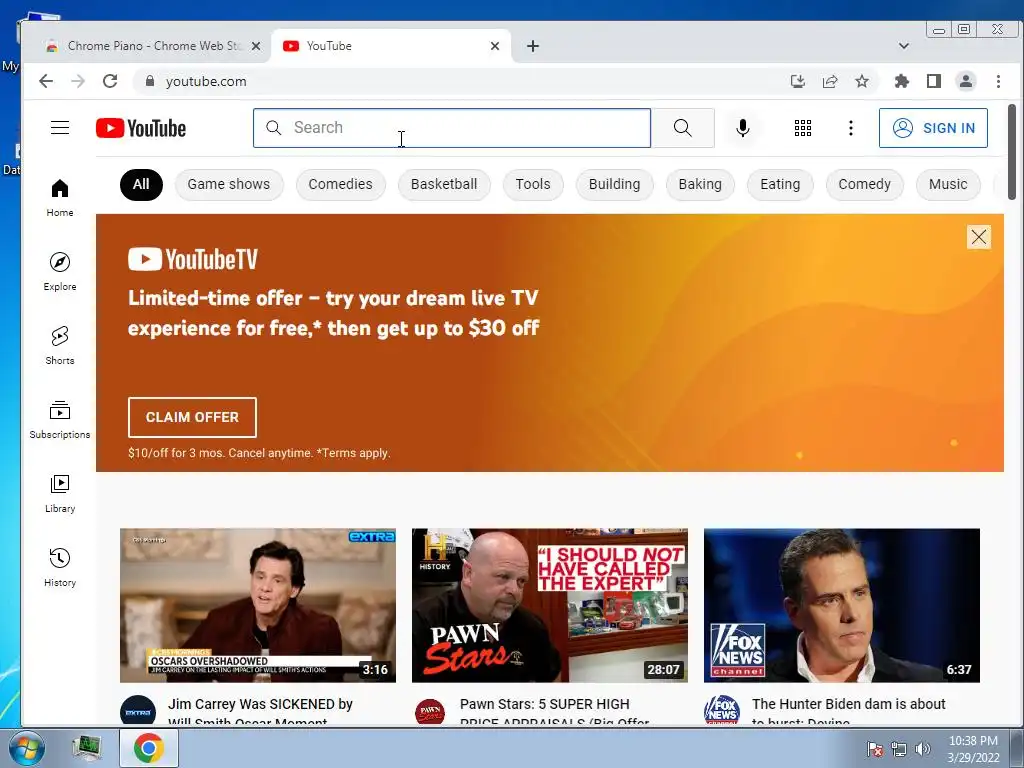Select the Baking chip
1024x768 pixels.
click(x=700, y=185)
